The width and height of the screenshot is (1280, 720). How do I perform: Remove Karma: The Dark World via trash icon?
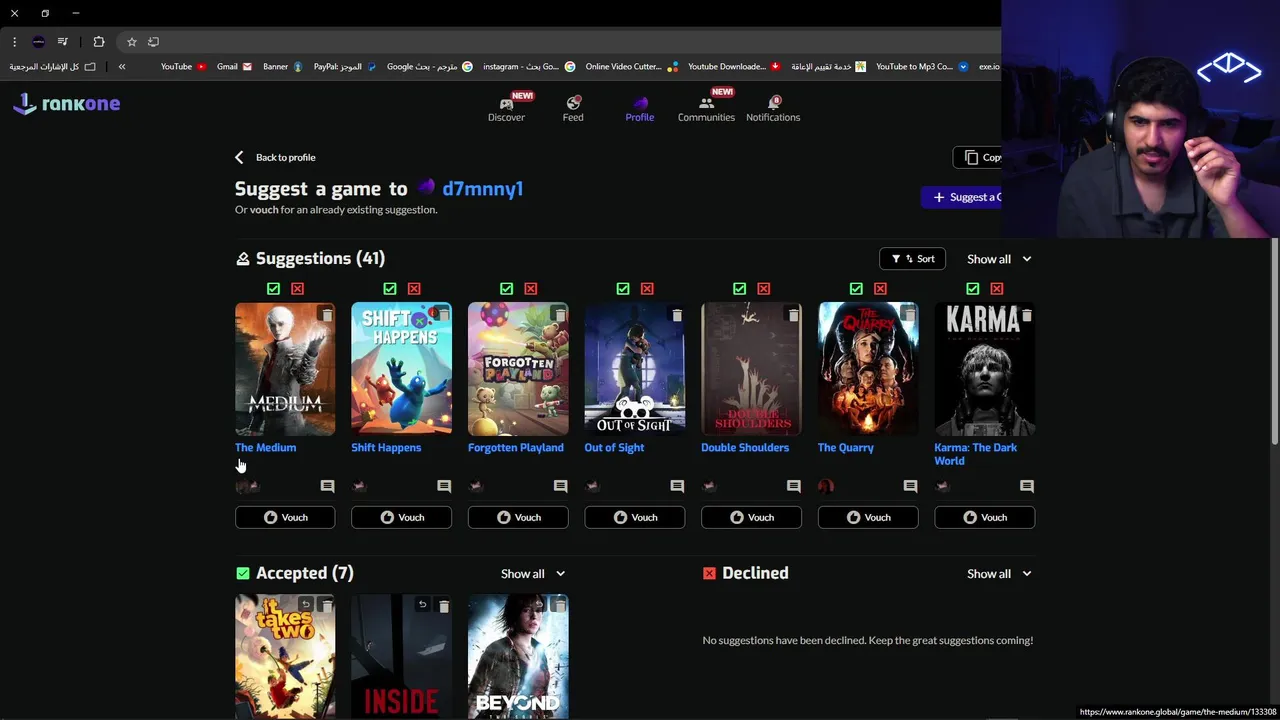pyautogui.click(x=1026, y=315)
